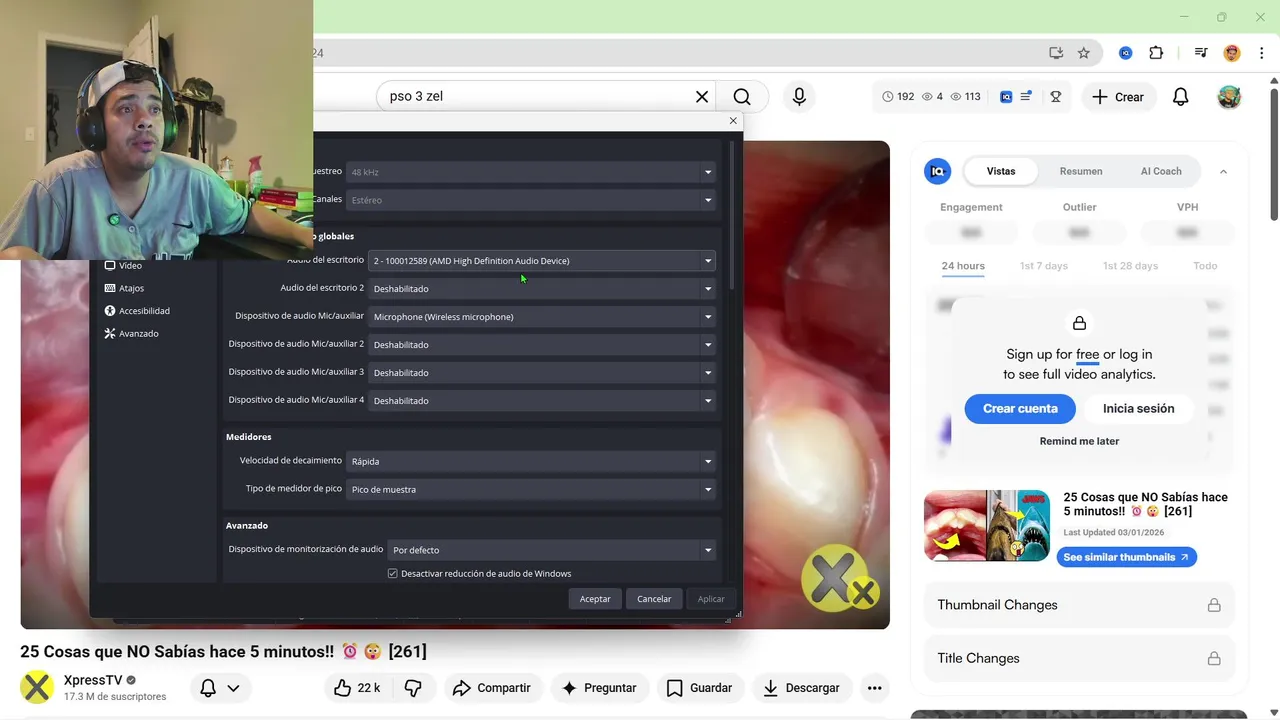Click lock icon on Title Changes

coord(1214,658)
